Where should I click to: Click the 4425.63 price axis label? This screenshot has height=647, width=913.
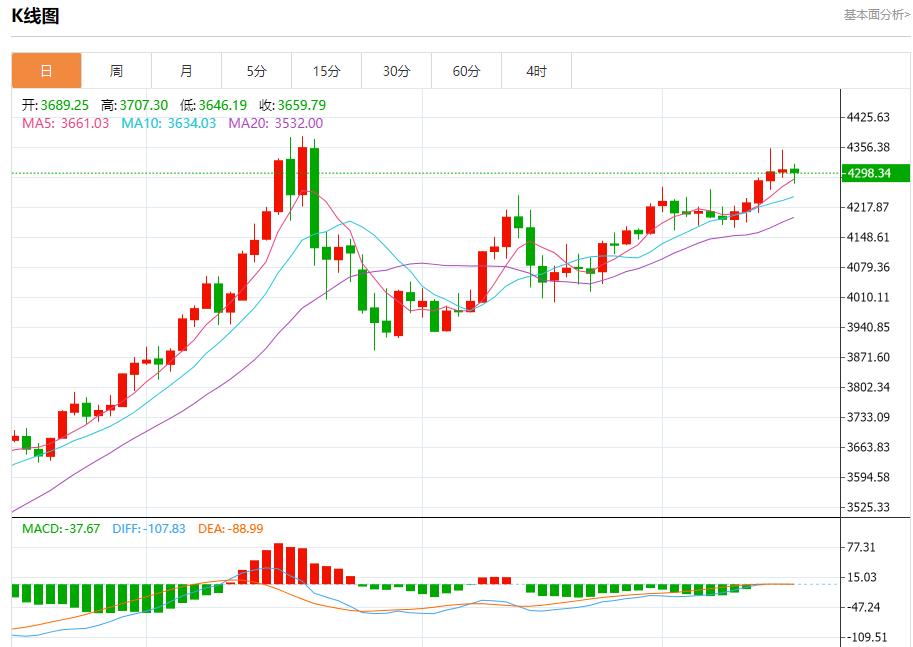(x=868, y=117)
